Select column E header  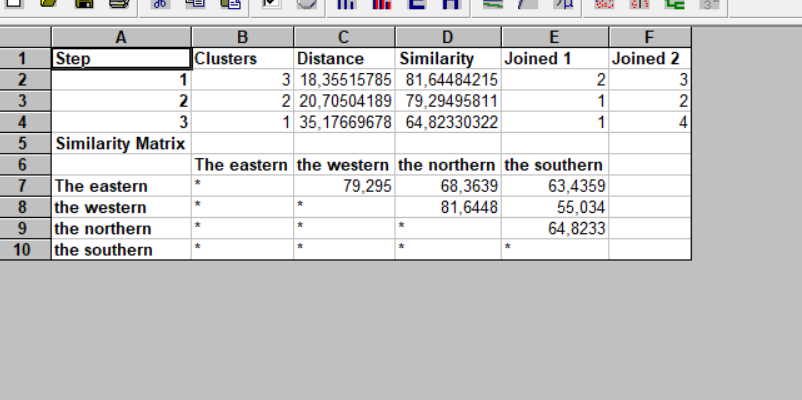point(555,37)
